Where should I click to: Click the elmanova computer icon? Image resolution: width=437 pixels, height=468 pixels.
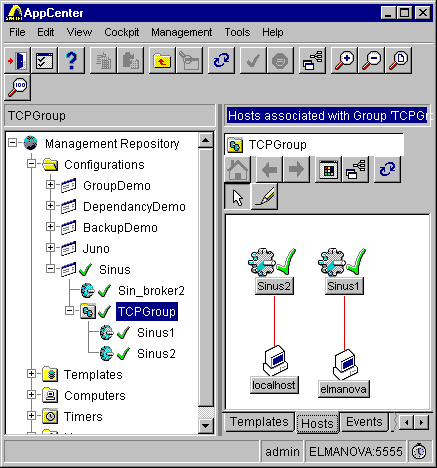tap(345, 364)
